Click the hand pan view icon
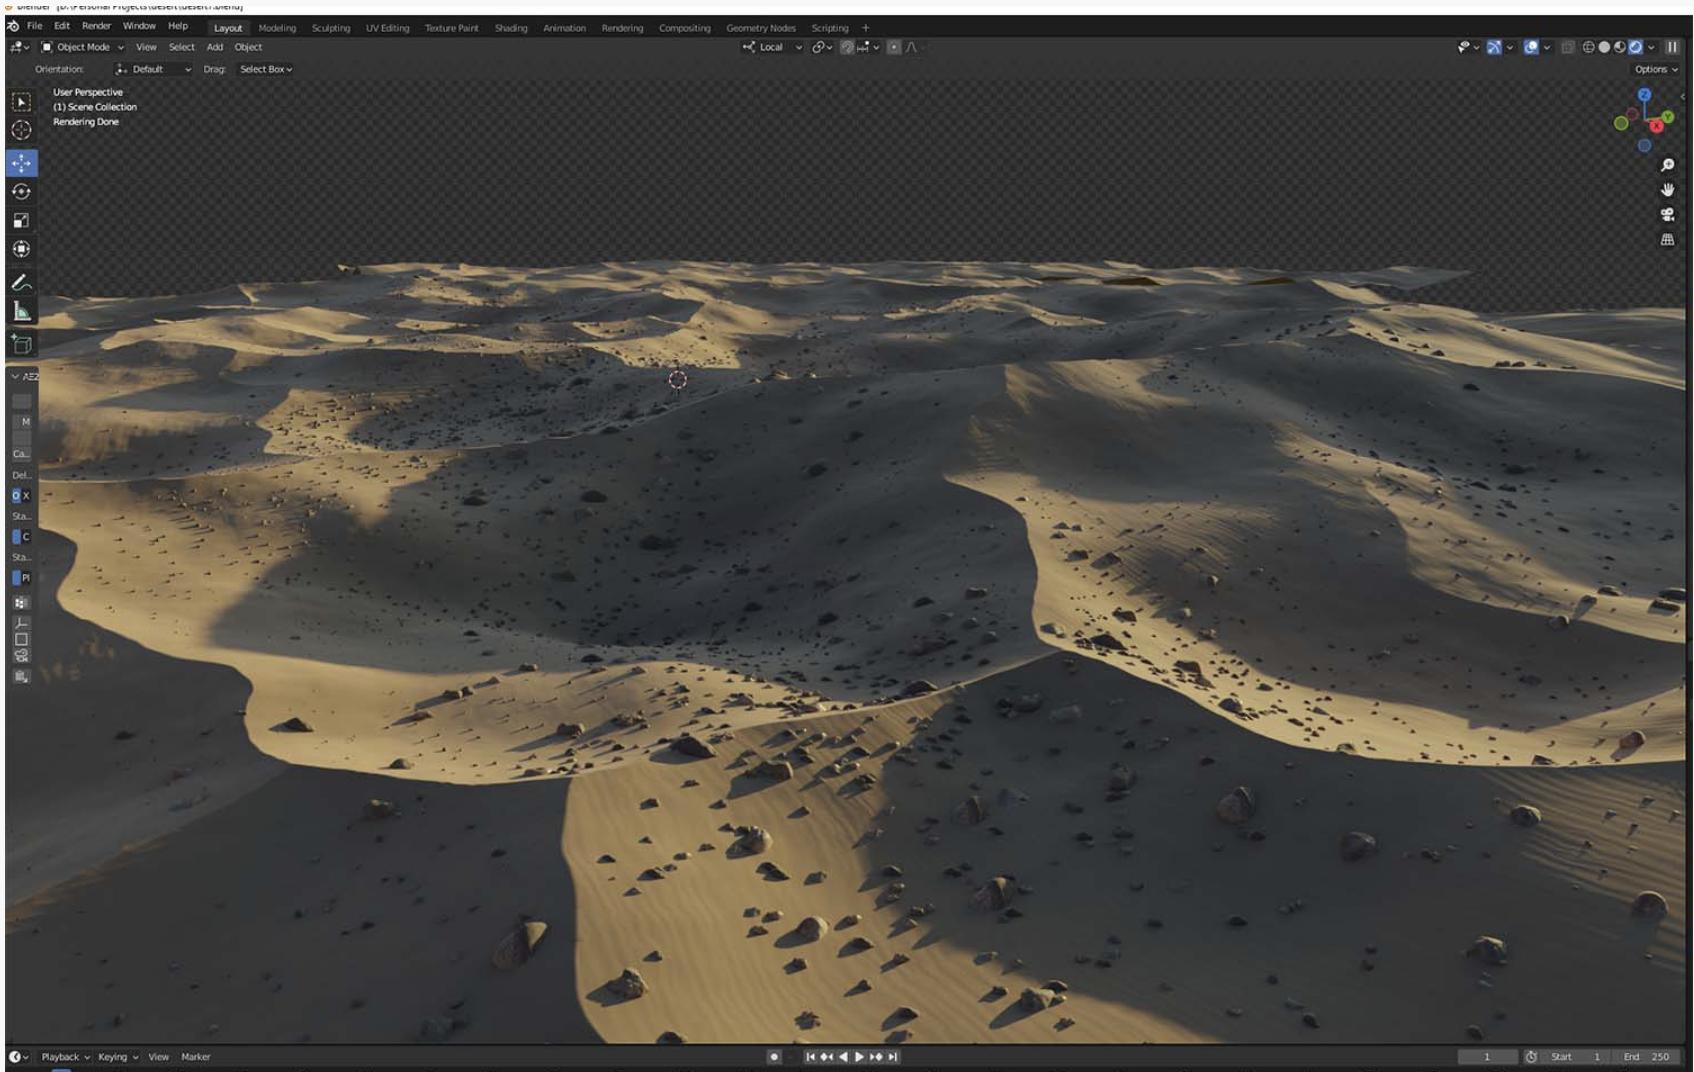The image size is (1694, 1072). point(1667,190)
